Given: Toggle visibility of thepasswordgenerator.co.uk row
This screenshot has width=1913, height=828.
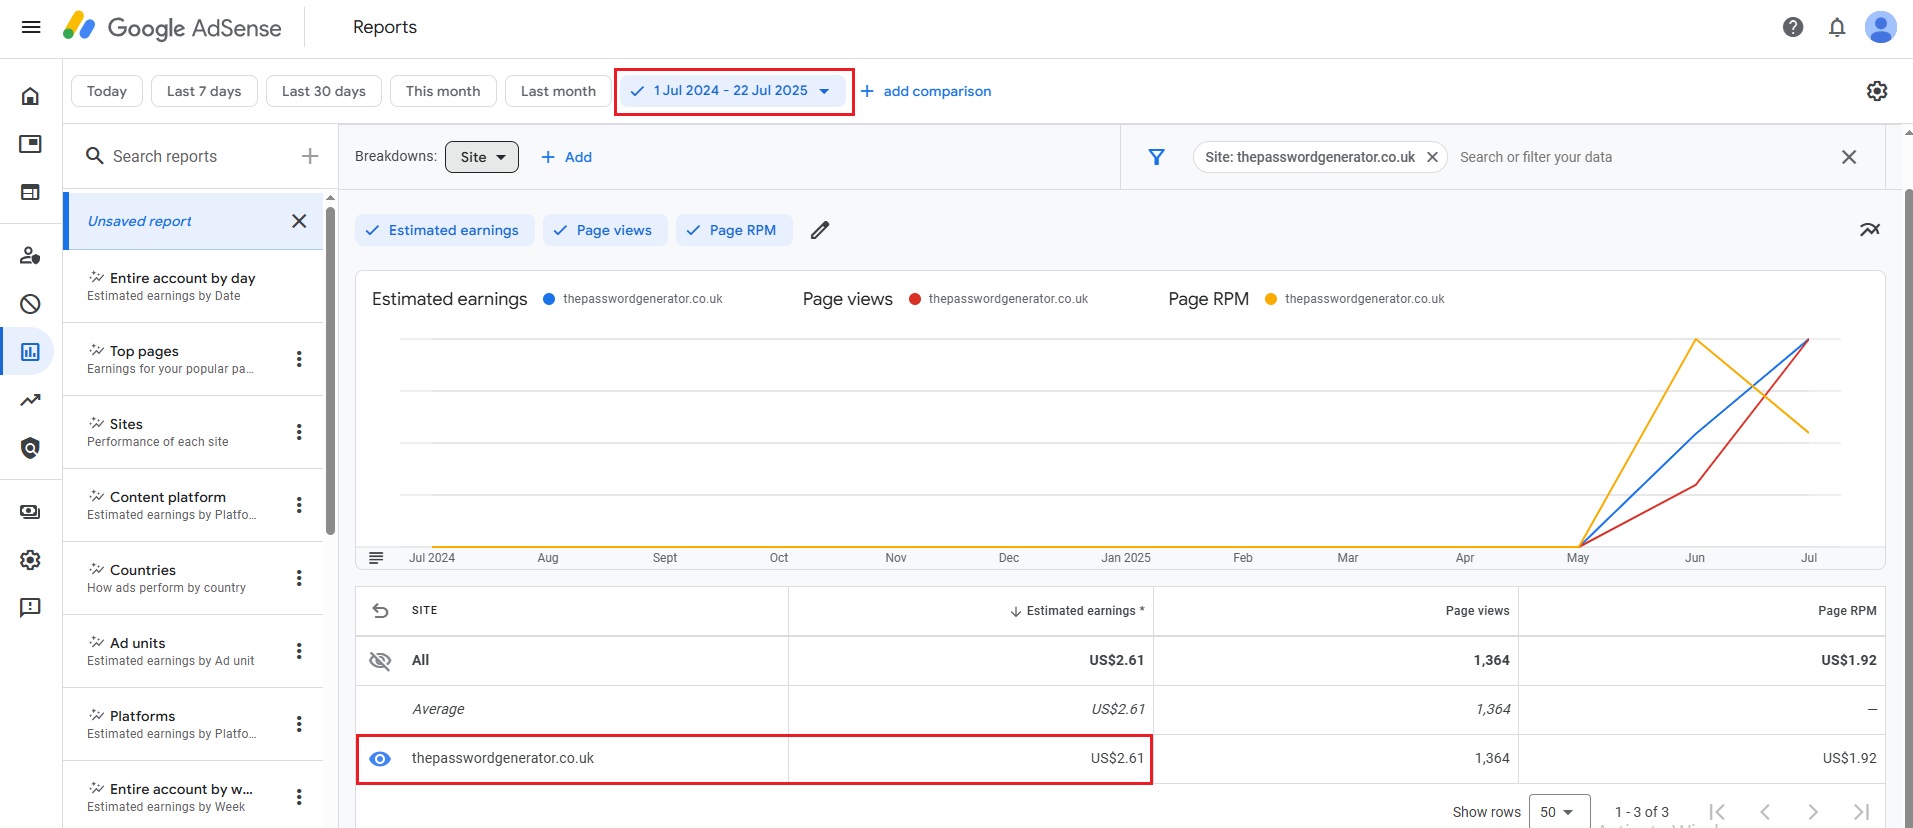Looking at the screenshot, I should (x=380, y=759).
